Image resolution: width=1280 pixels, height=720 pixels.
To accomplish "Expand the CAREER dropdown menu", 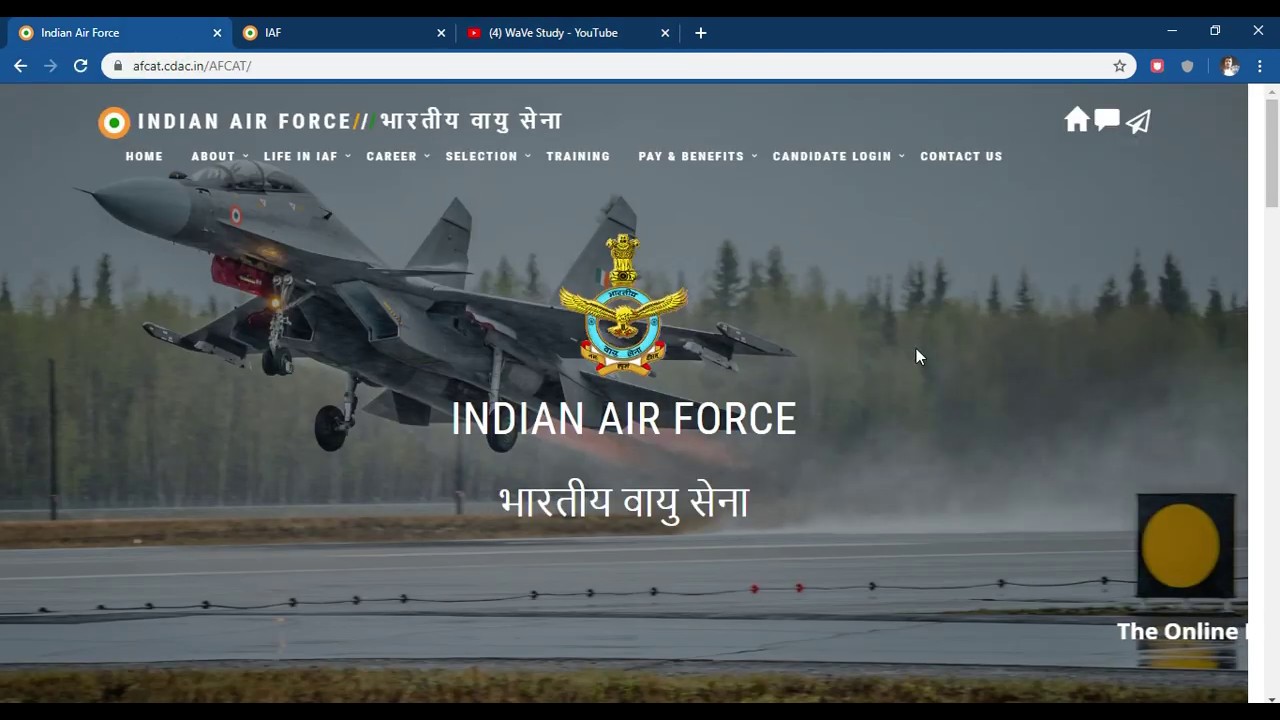I will point(397,156).
